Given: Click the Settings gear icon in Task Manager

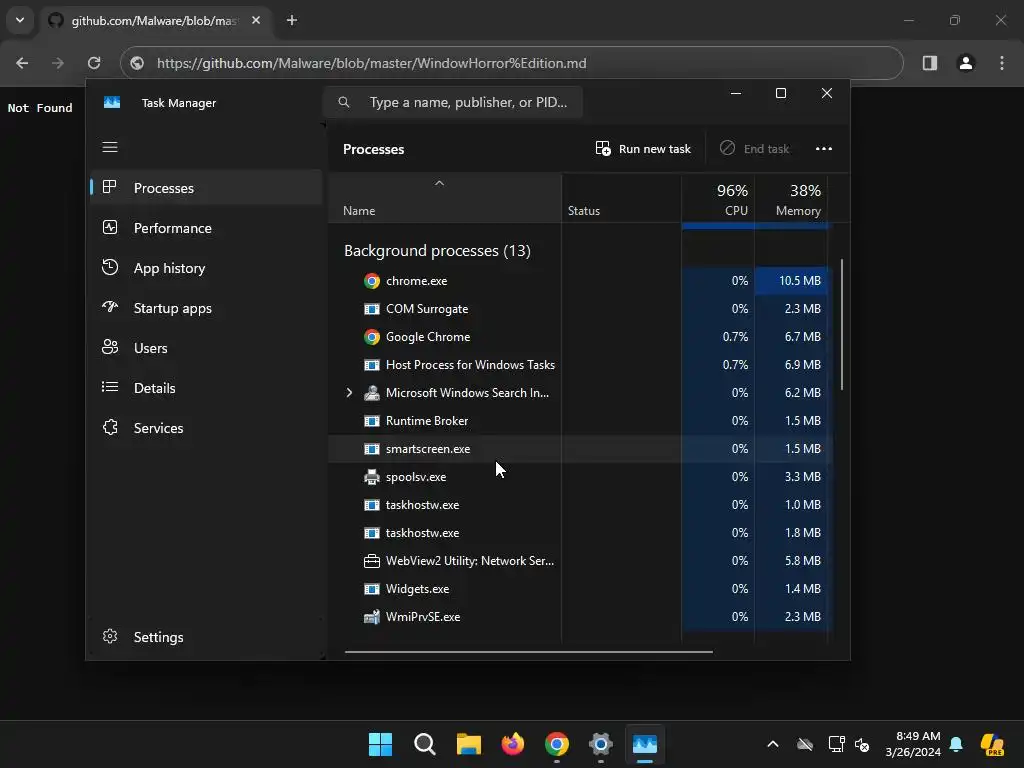Looking at the screenshot, I should 110,636.
